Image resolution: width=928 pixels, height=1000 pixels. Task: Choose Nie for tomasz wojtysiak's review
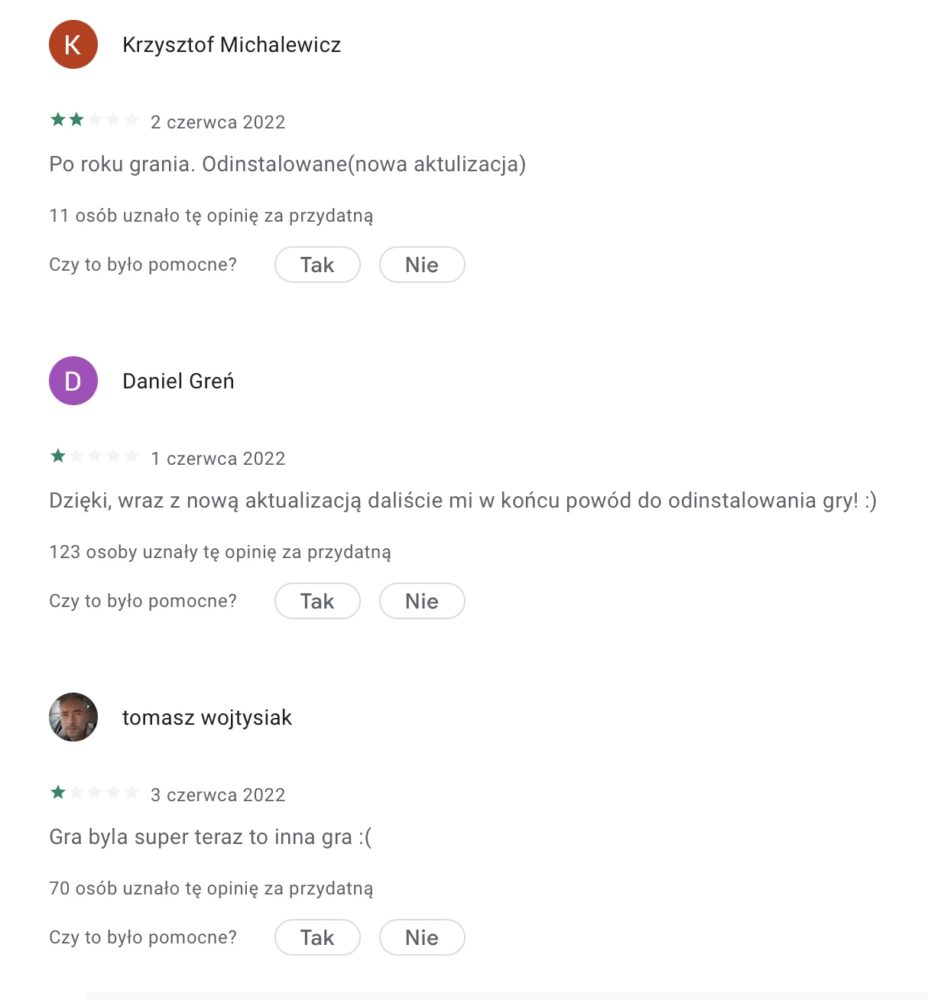pyautogui.click(x=422, y=938)
